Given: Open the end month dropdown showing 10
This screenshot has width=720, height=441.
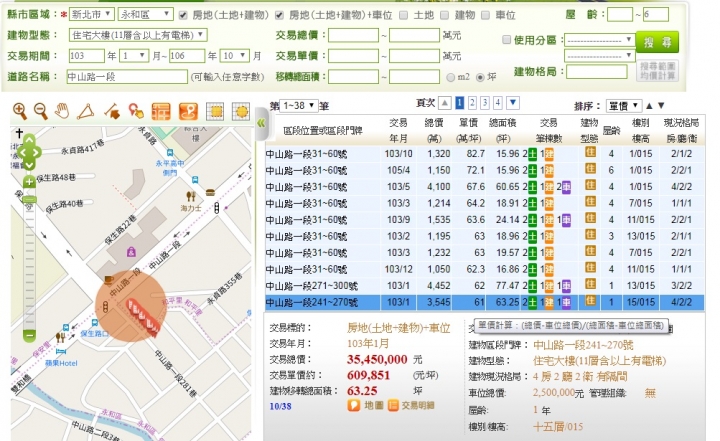Looking at the screenshot, I should [235, 56].
